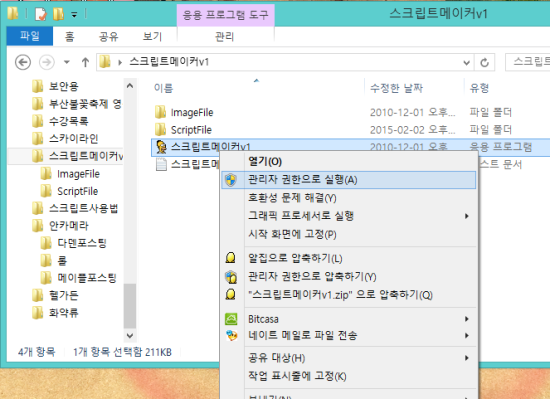The width and height of the screenshot is (550, 399).
Task: Refresh the current folder view
Action: click(484, 63)
